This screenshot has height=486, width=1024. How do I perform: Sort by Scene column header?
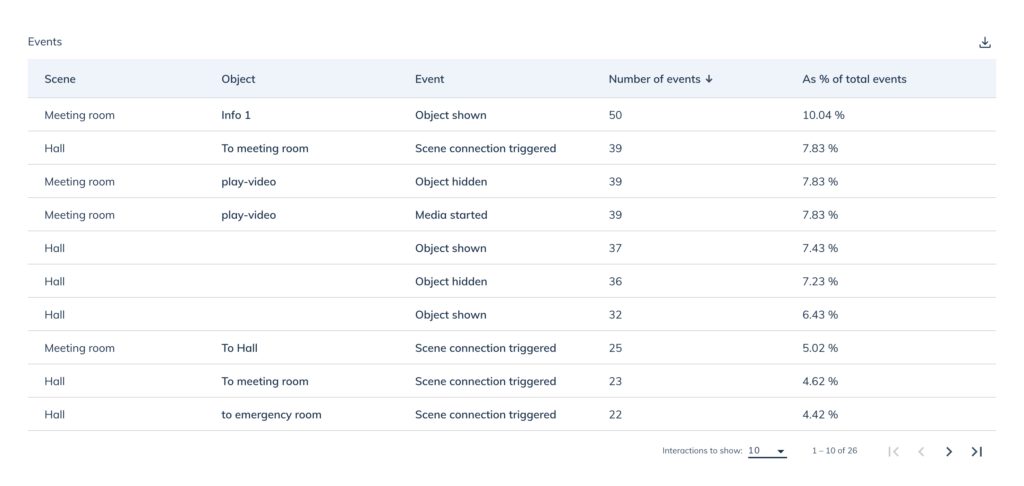60,79
